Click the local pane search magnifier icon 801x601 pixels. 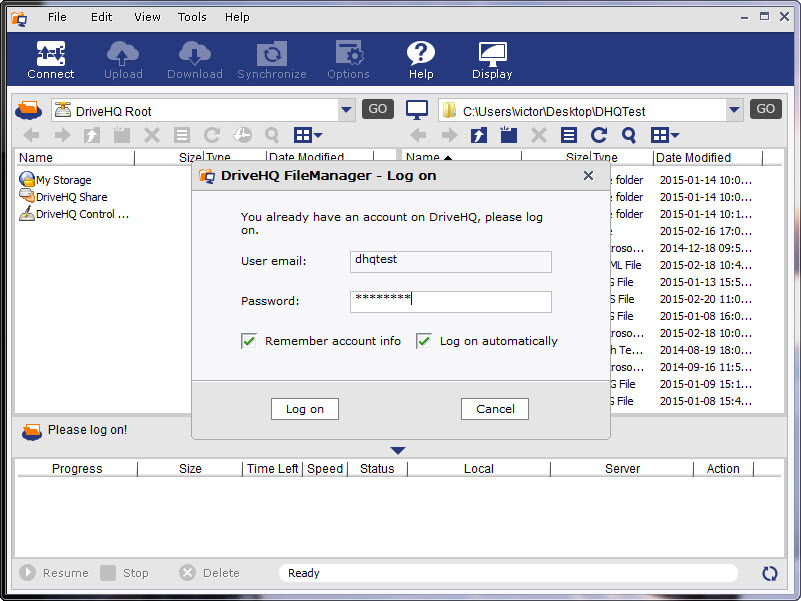(629, 135)
